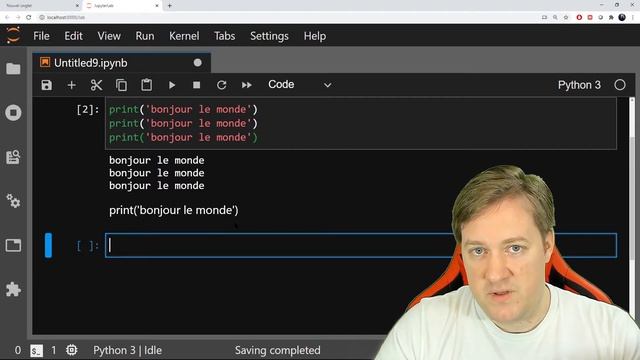Insert a cell below with plus icon
The width and height of the screenshot is (640, 360).
click(71, 85)
